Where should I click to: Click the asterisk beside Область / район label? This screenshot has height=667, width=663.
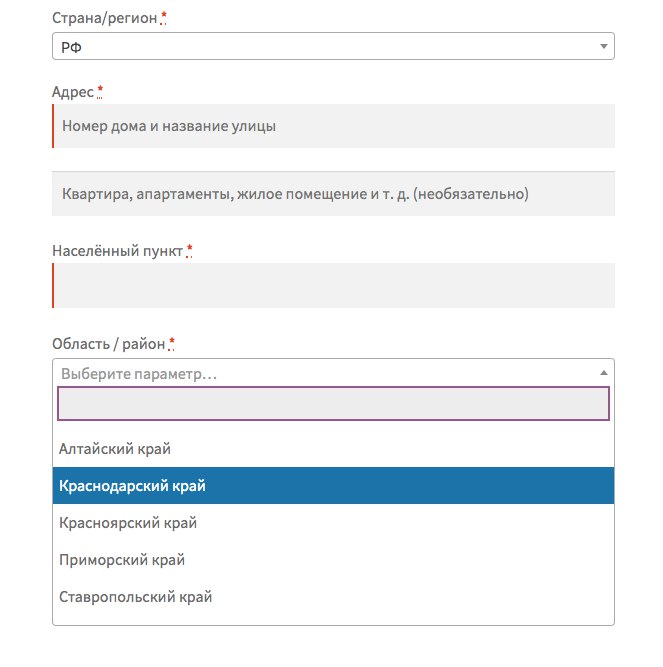point(172,344)
